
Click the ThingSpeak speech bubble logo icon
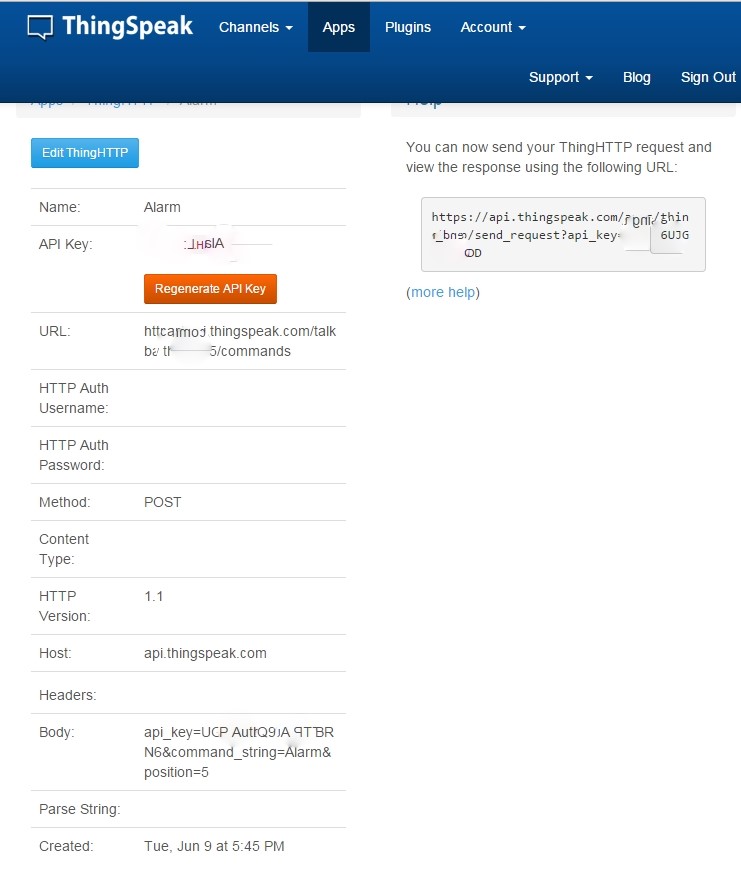click(40, 27)
